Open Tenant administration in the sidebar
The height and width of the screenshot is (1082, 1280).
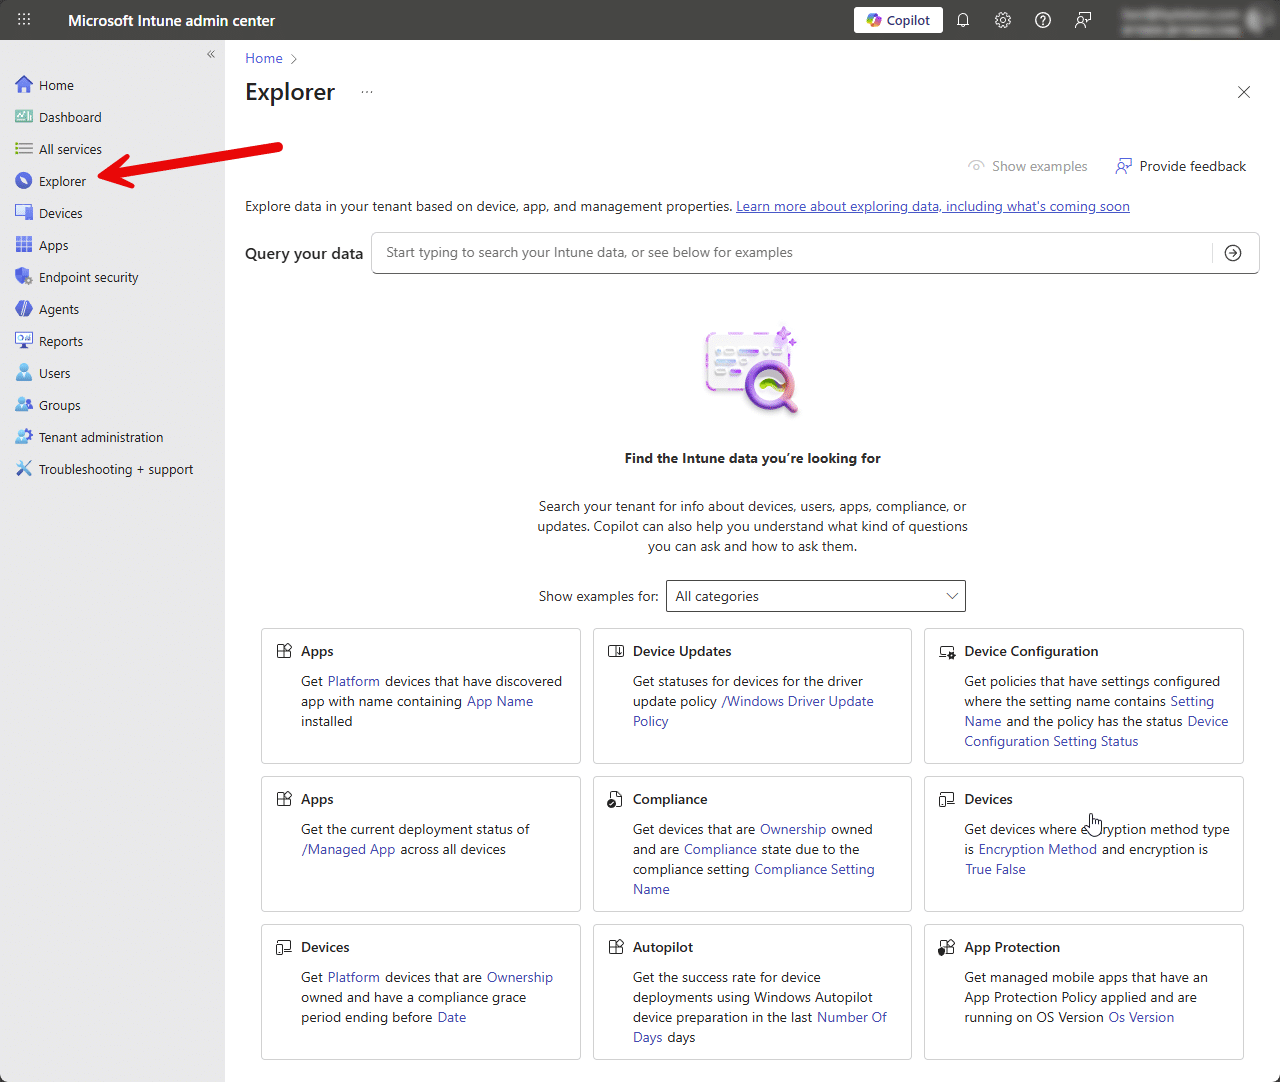tap(100, 437)
